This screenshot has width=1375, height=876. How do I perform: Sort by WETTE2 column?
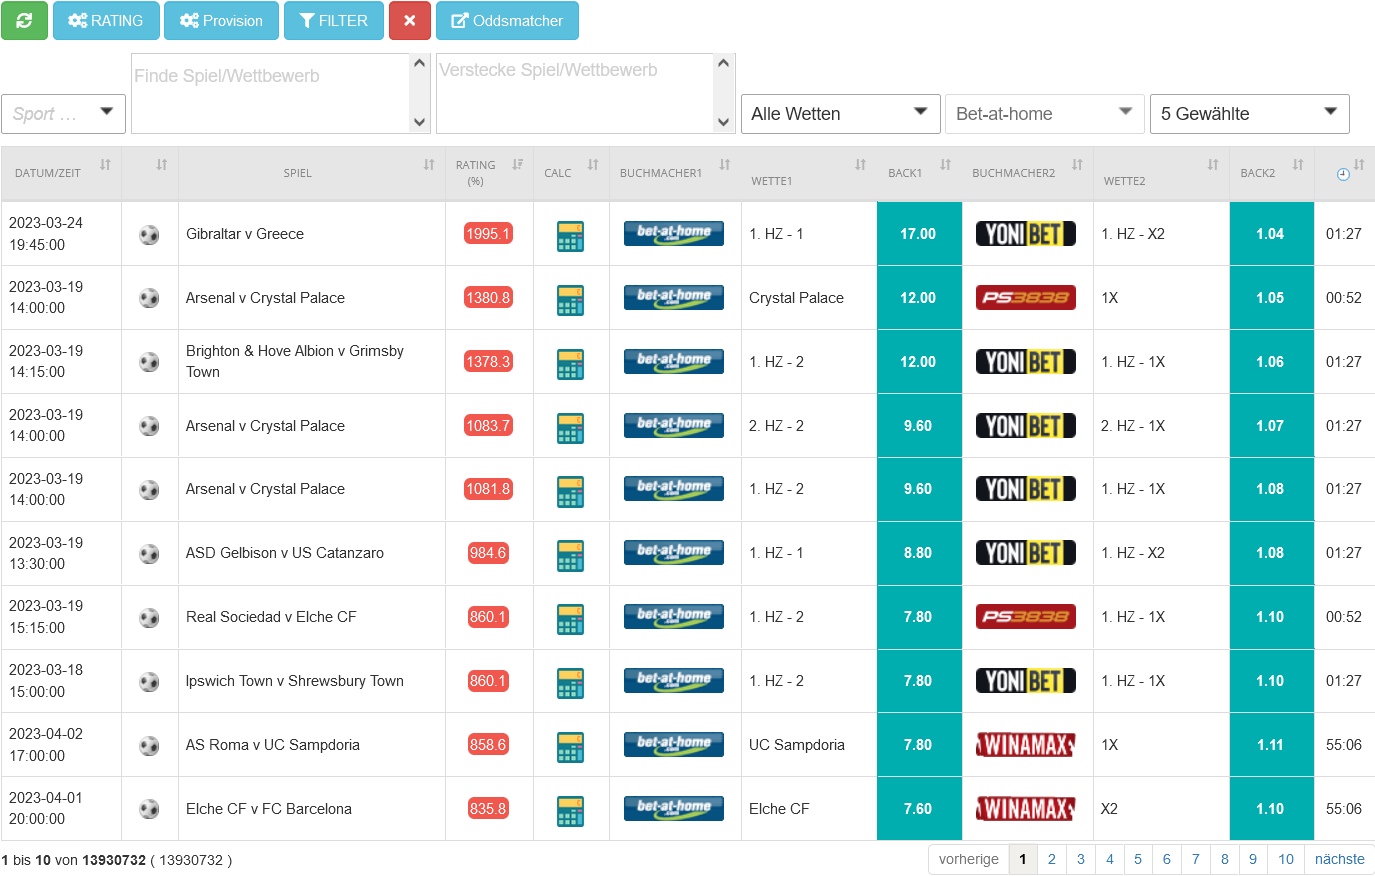(1161, 173)
